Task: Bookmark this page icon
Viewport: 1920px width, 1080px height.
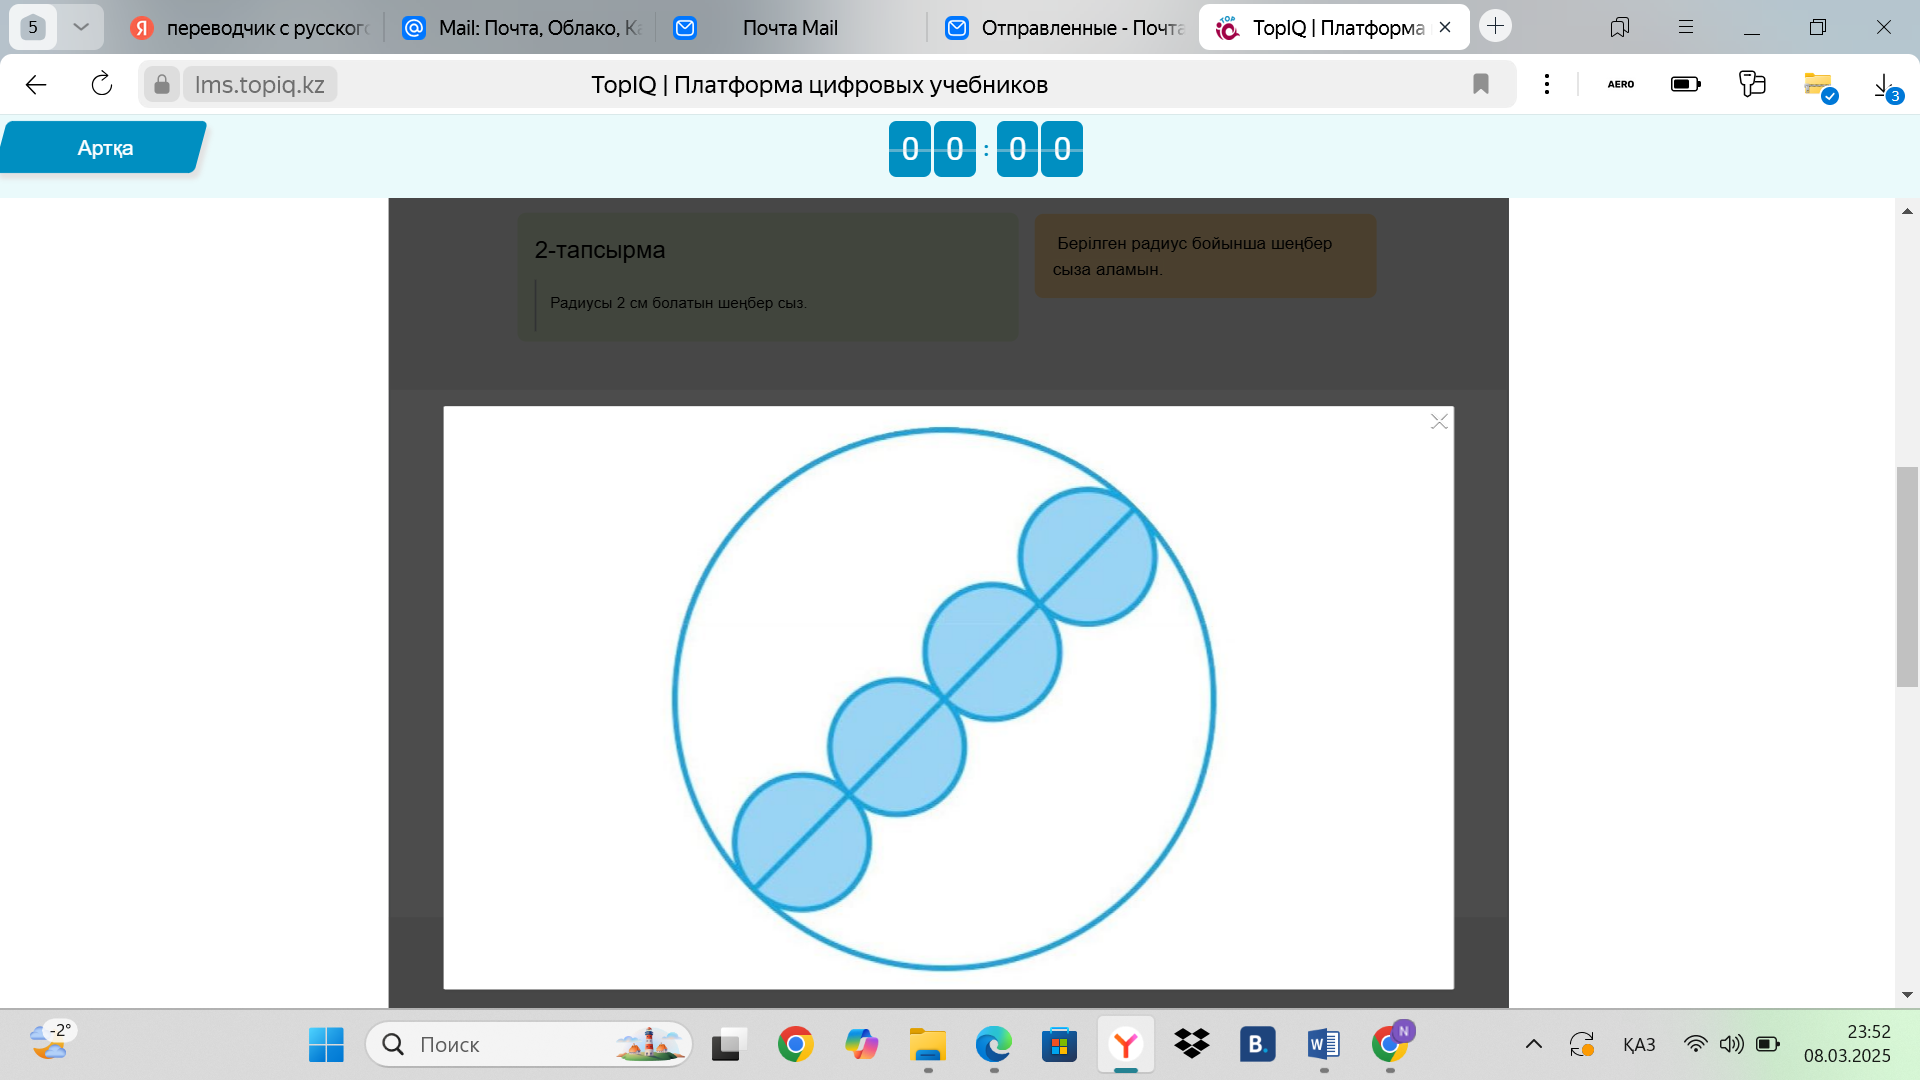Action: click(x=1481, y=84)
